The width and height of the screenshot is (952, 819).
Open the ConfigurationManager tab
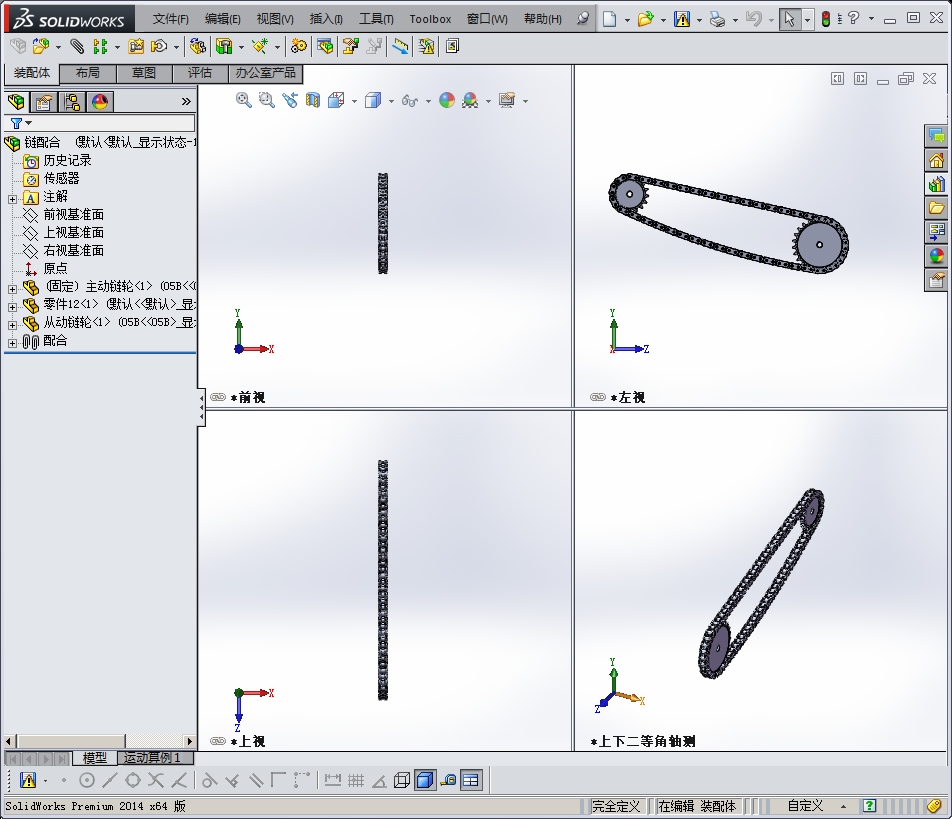72,101
